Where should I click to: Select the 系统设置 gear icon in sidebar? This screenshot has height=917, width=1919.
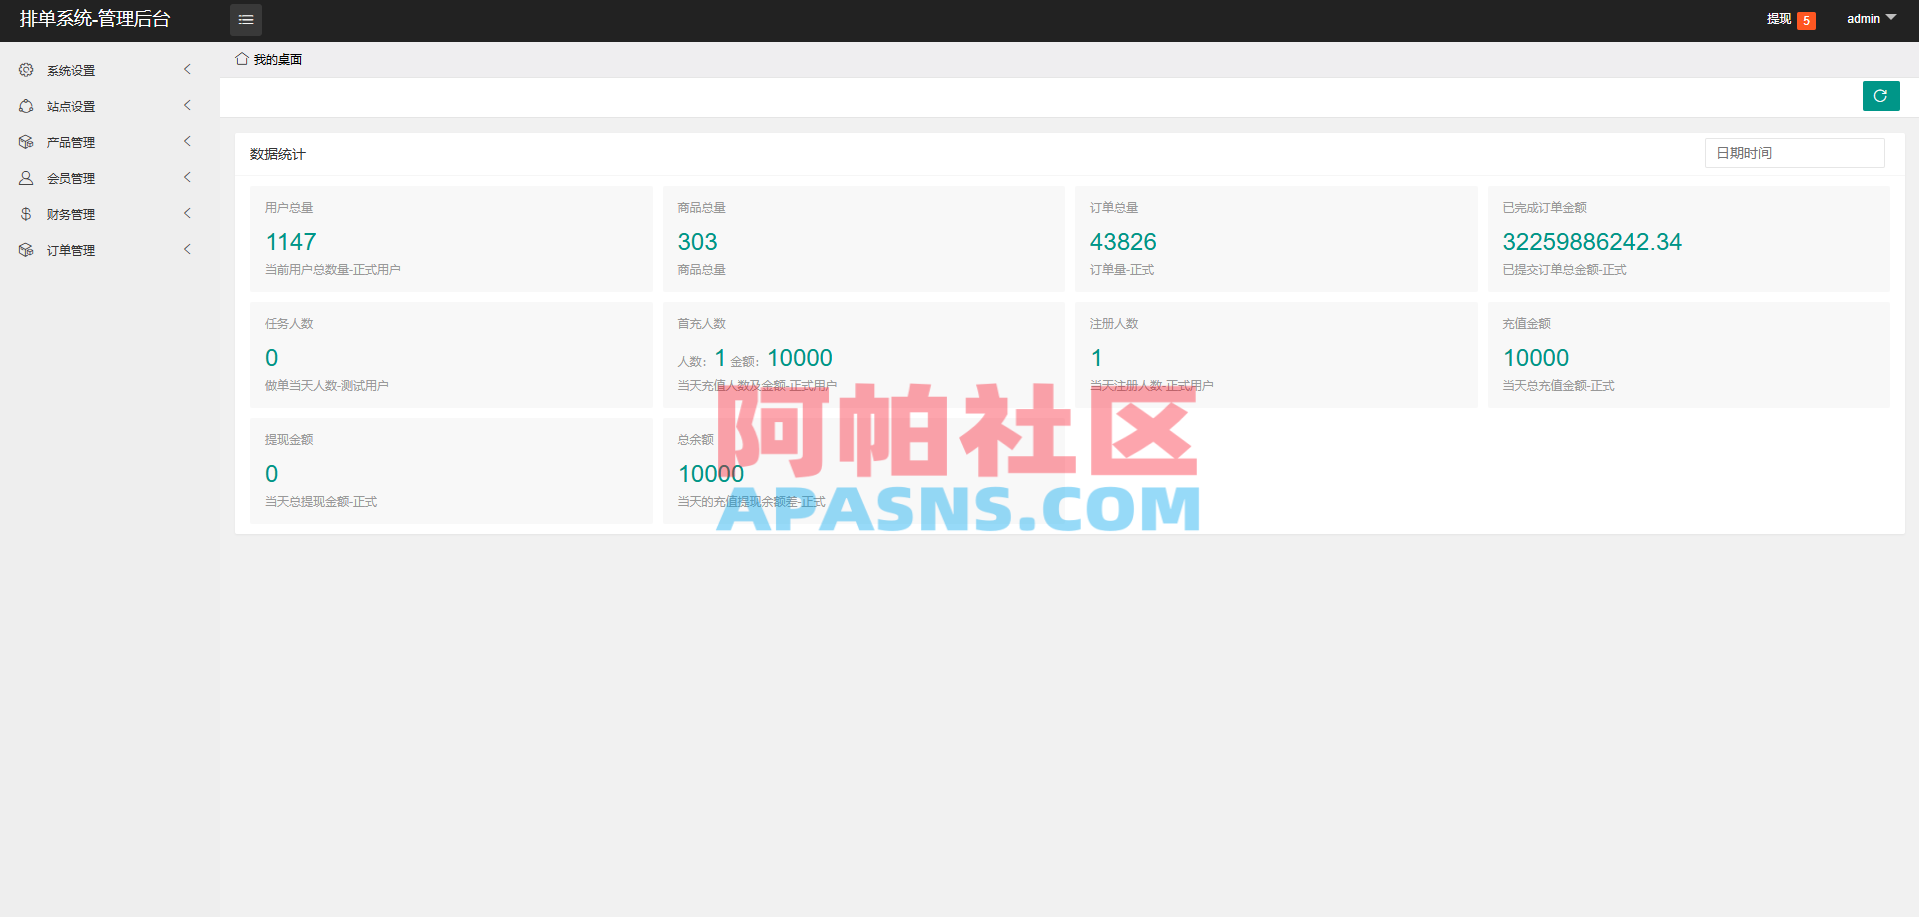click(25, 69)
